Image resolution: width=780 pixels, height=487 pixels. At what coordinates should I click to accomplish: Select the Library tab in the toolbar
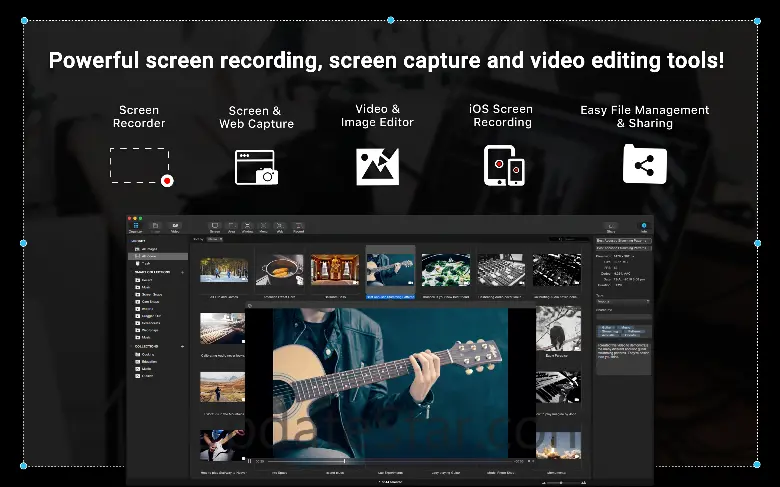pyautogui.click(x=137, y=228)
